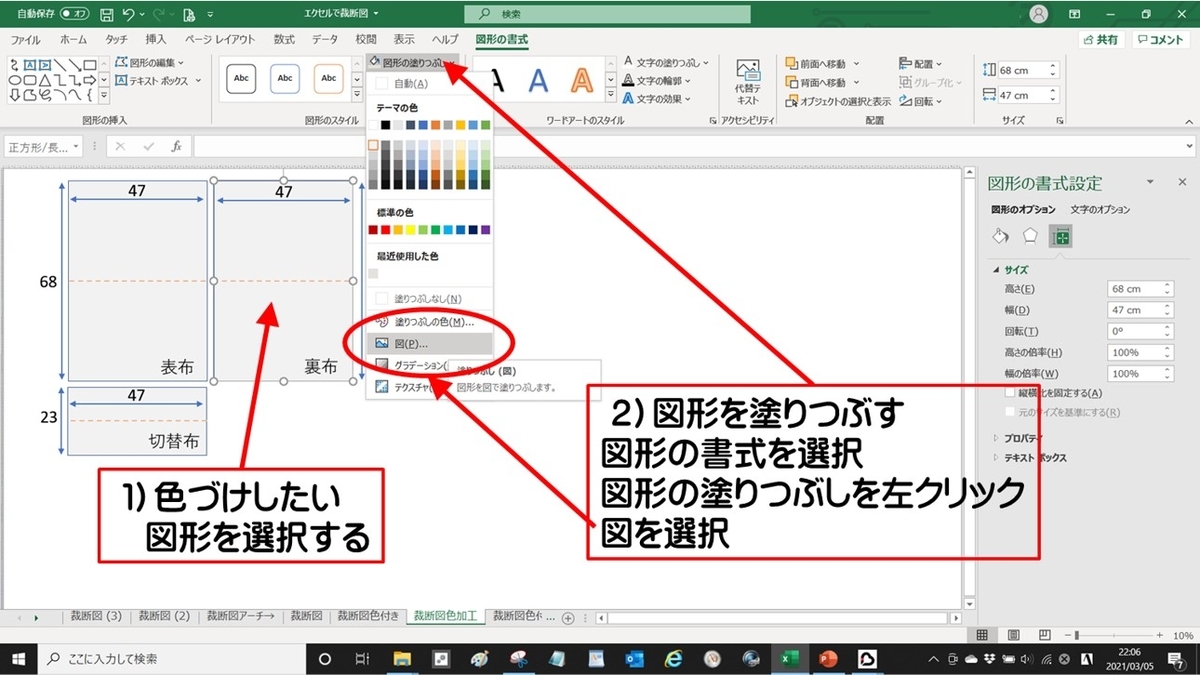Switch to Page Layout view in status bar
Viewport: 1200px width, 675px height.
[x=1014, y=635]
